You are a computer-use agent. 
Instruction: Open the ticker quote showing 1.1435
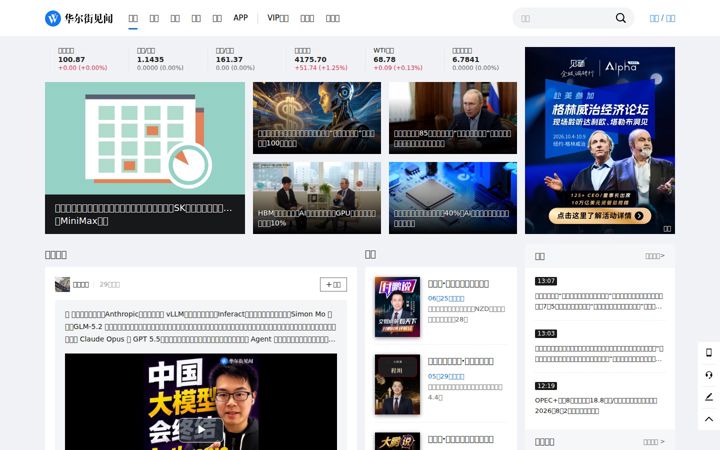pos(160,59)
